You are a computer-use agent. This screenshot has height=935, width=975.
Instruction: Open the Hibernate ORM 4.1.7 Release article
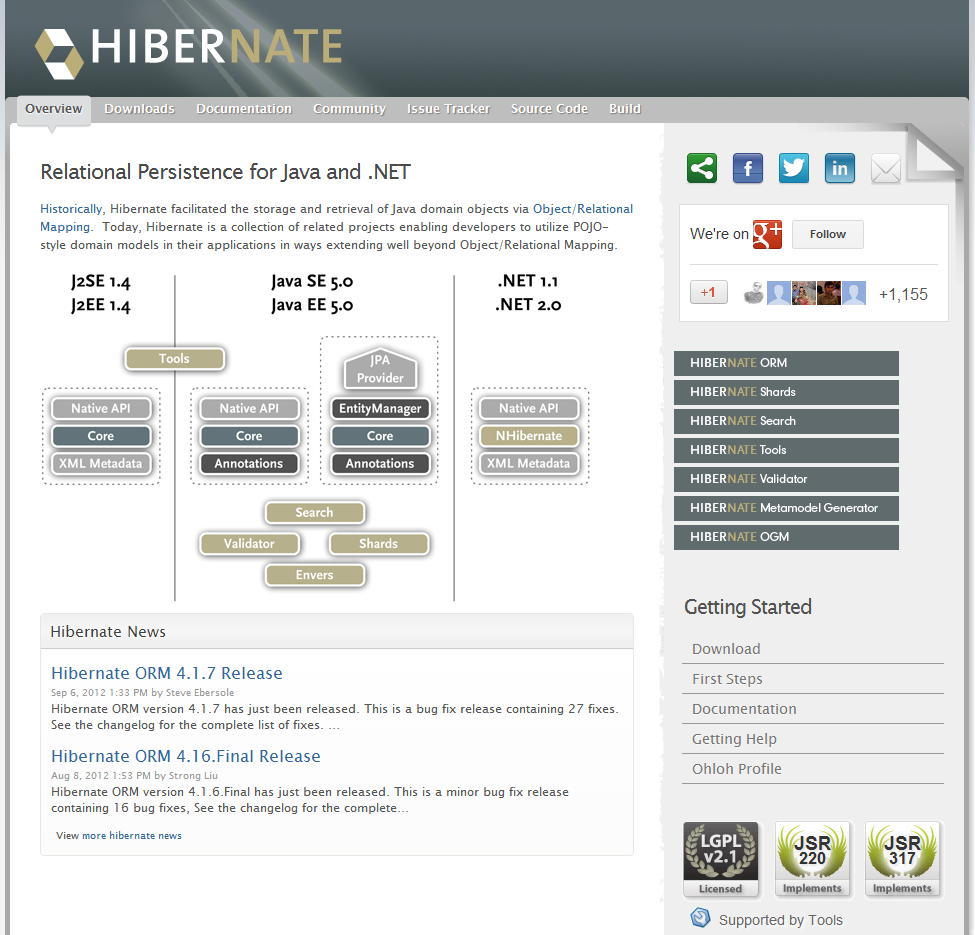coord(166,673)
